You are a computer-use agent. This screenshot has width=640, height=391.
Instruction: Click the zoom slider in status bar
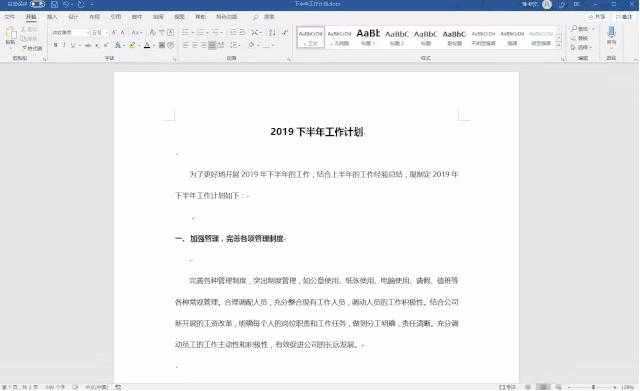point(593,387)
